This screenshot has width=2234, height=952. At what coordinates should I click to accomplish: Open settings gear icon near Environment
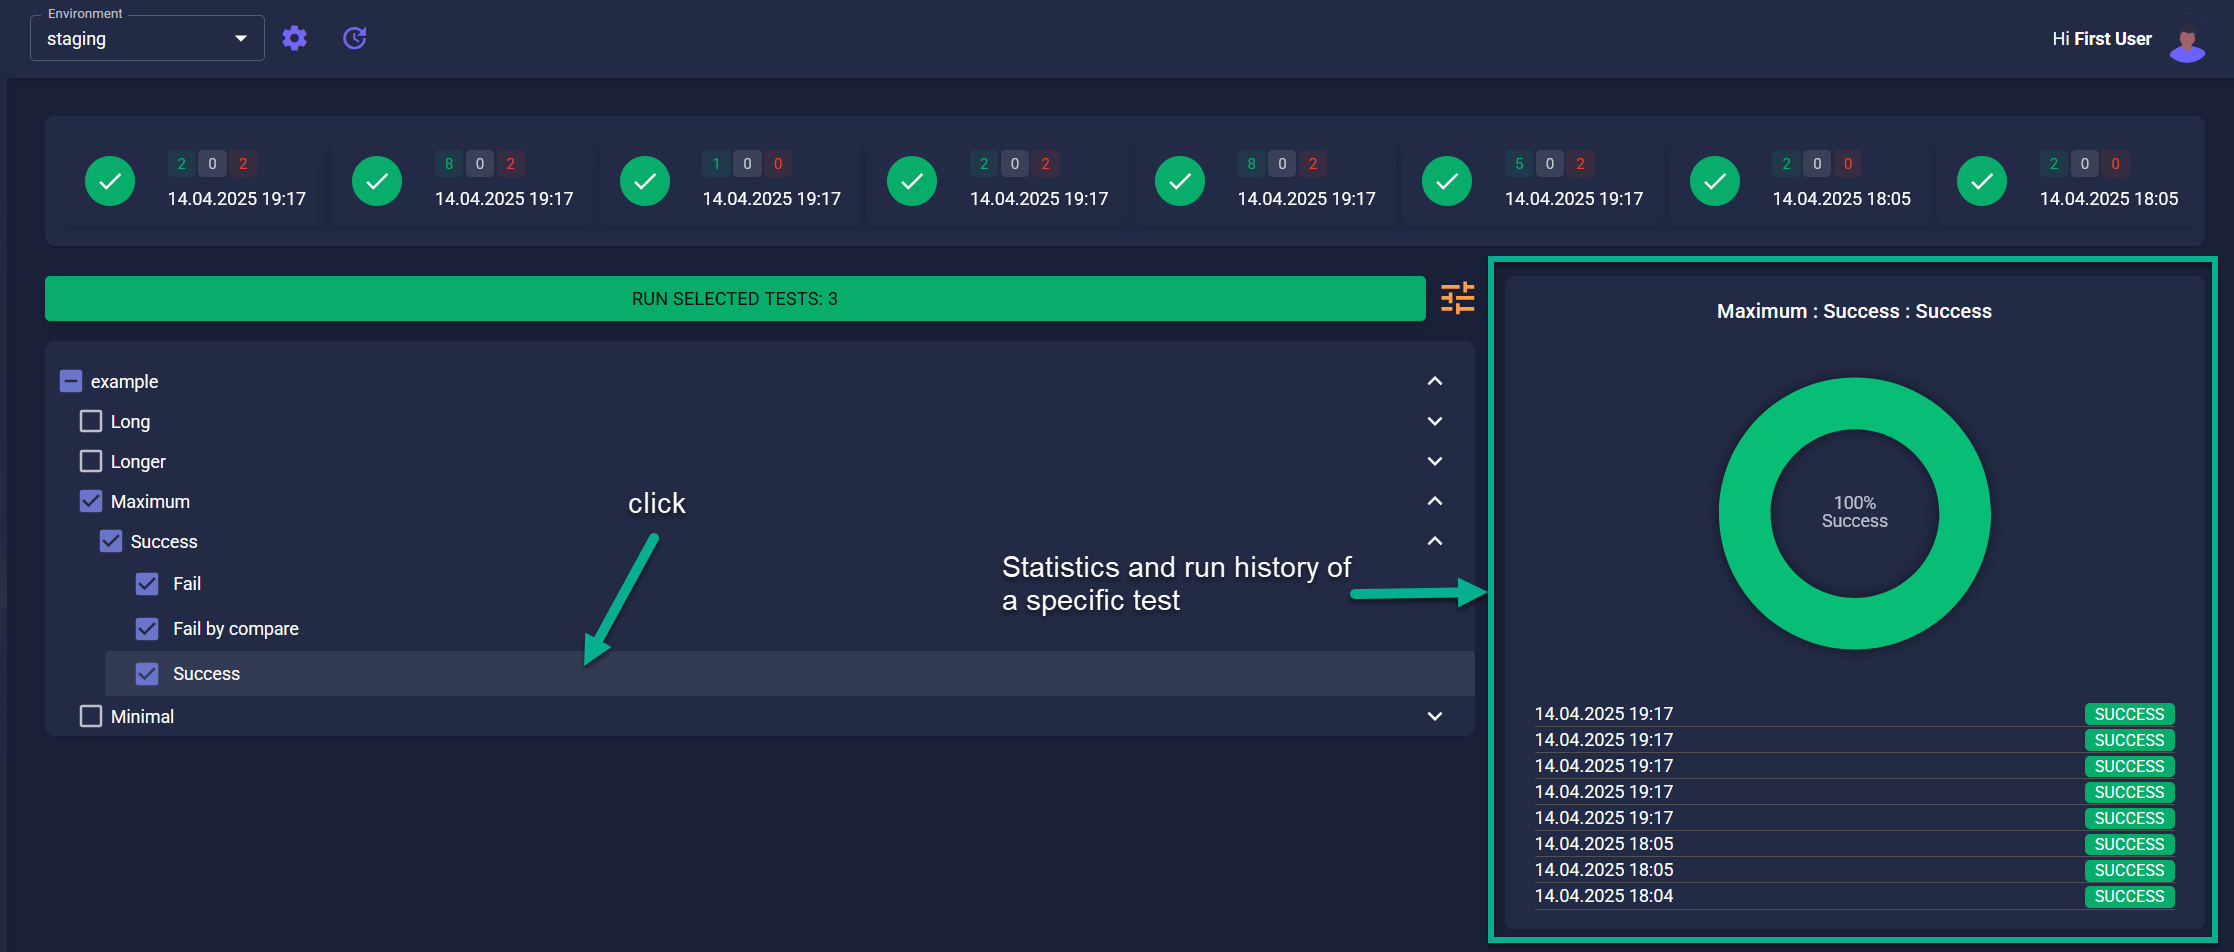[294, 38]
